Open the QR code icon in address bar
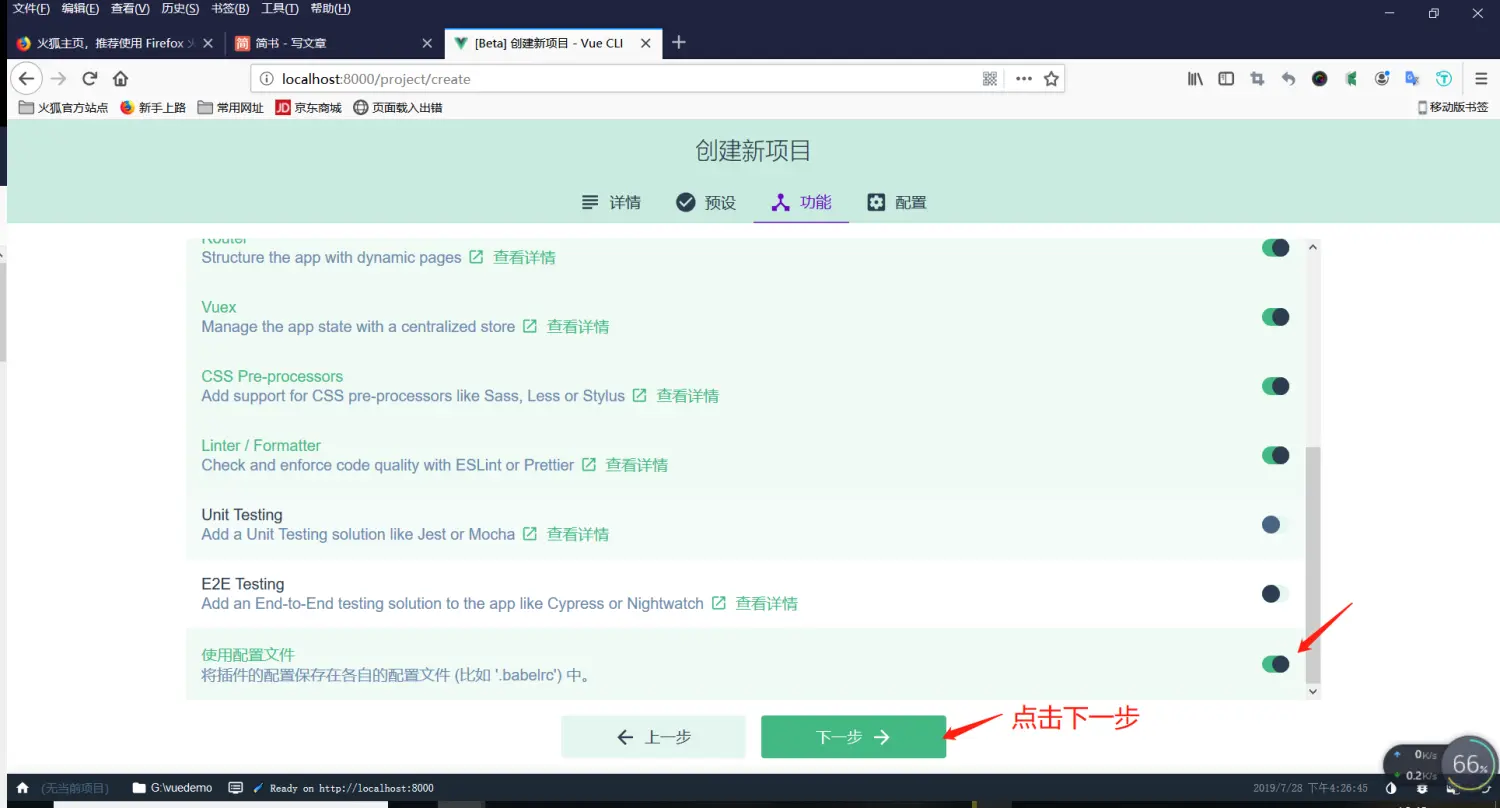Image resolution: width=1500 pixels, height=808 pixels. click(990, 79)
